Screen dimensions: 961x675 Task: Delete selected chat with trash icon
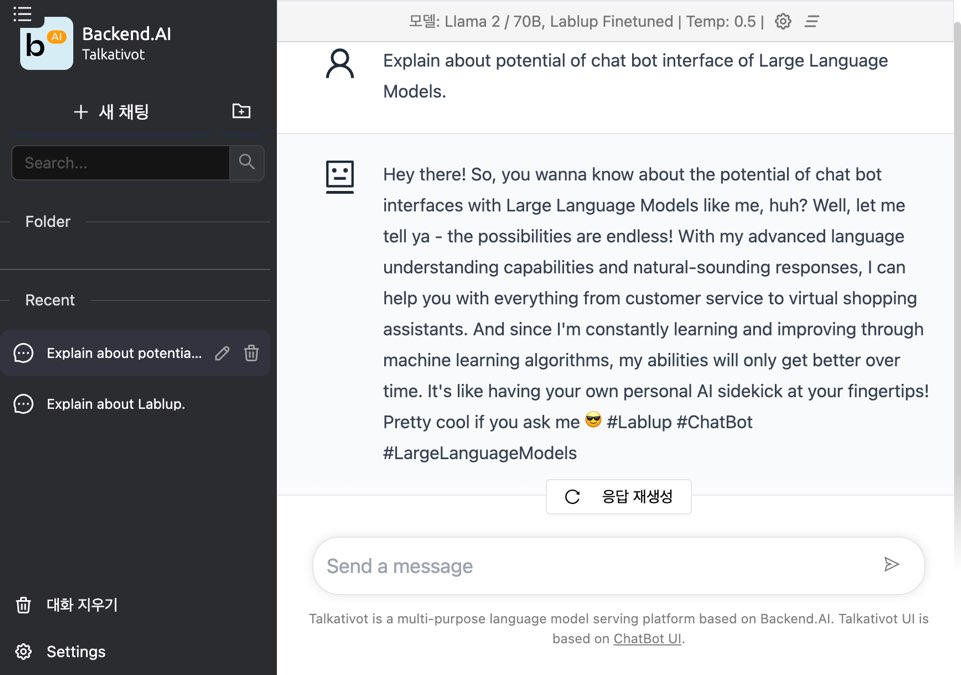pyautogui.click(x=252, y=353)
